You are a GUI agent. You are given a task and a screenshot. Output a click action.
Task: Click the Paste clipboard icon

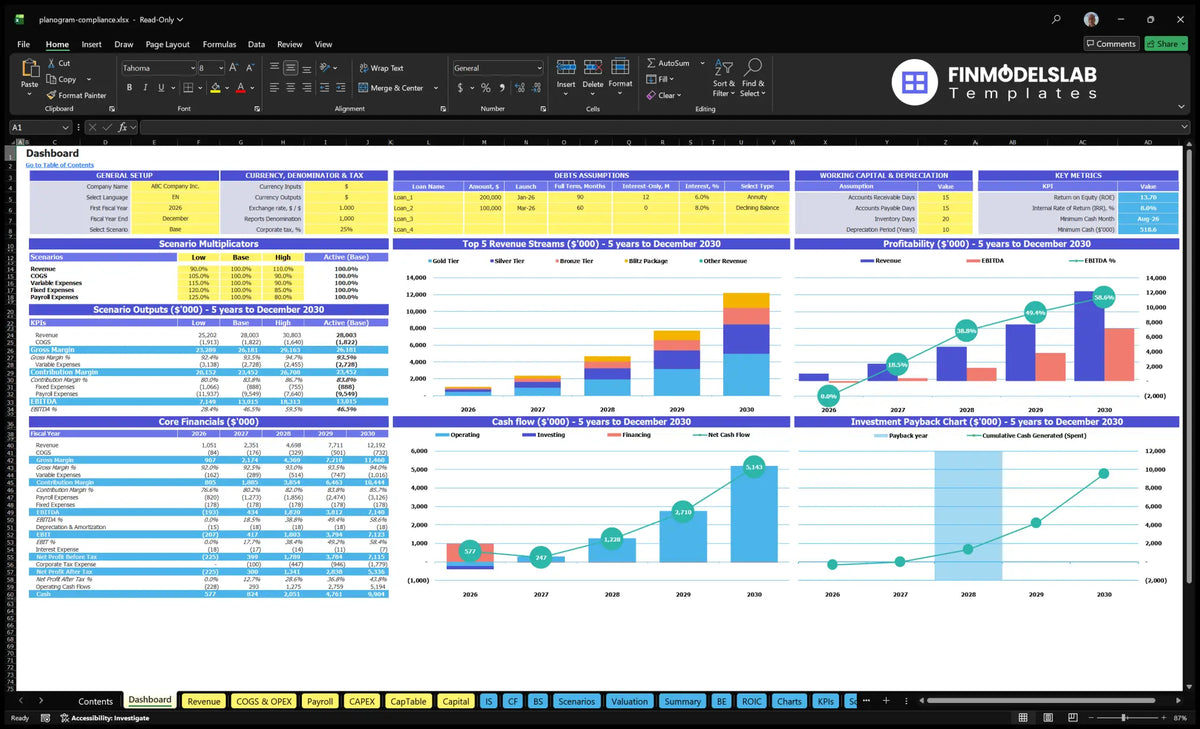[x=29, y=68]
